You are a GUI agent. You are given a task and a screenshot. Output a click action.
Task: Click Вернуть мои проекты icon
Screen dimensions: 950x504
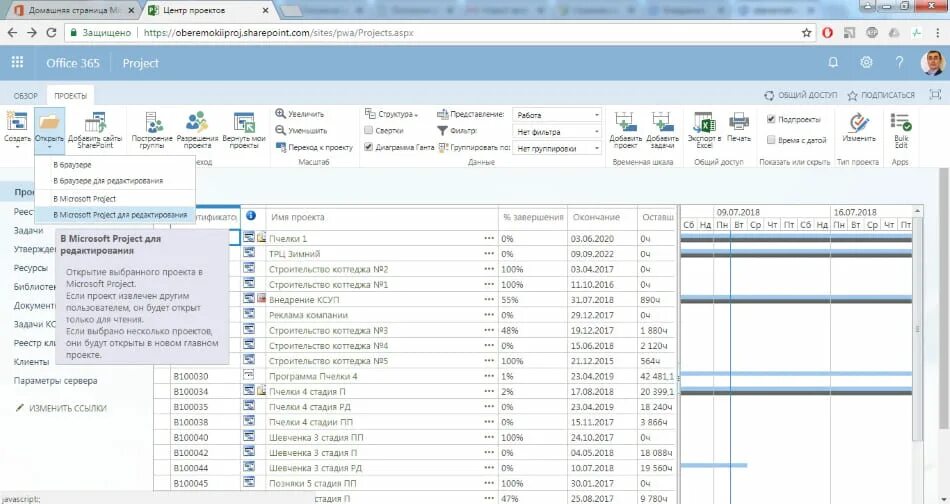click(x=244, y=122)
